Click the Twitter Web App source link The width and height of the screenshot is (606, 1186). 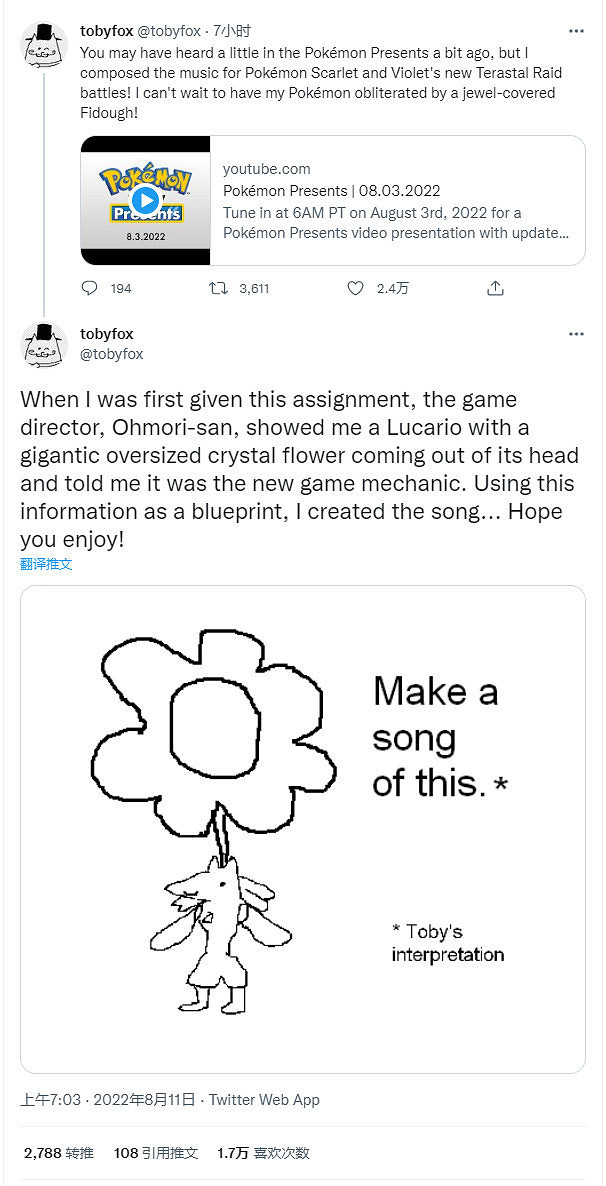[264, 1100]
